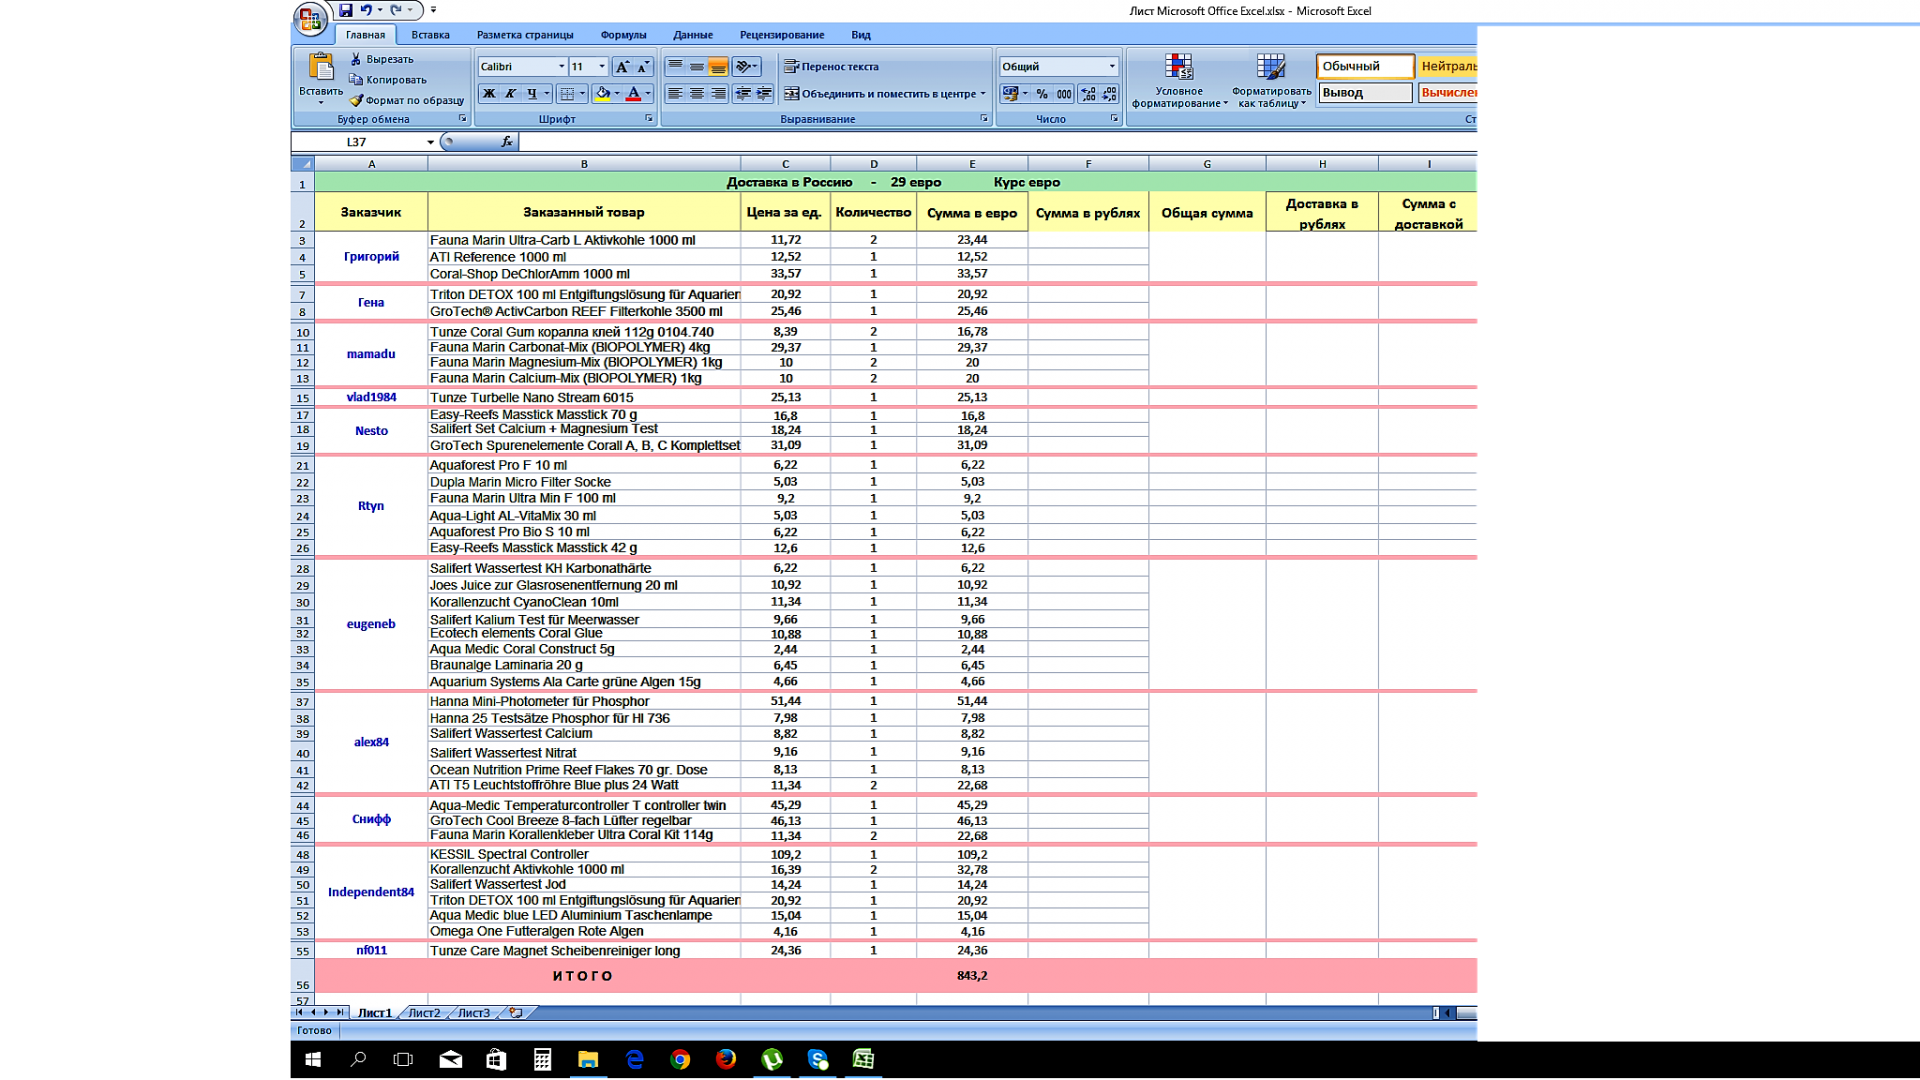The image size is (1920, 1080).
Task: Open Шрифт group dialog launcher
Action: coord(649,119)
